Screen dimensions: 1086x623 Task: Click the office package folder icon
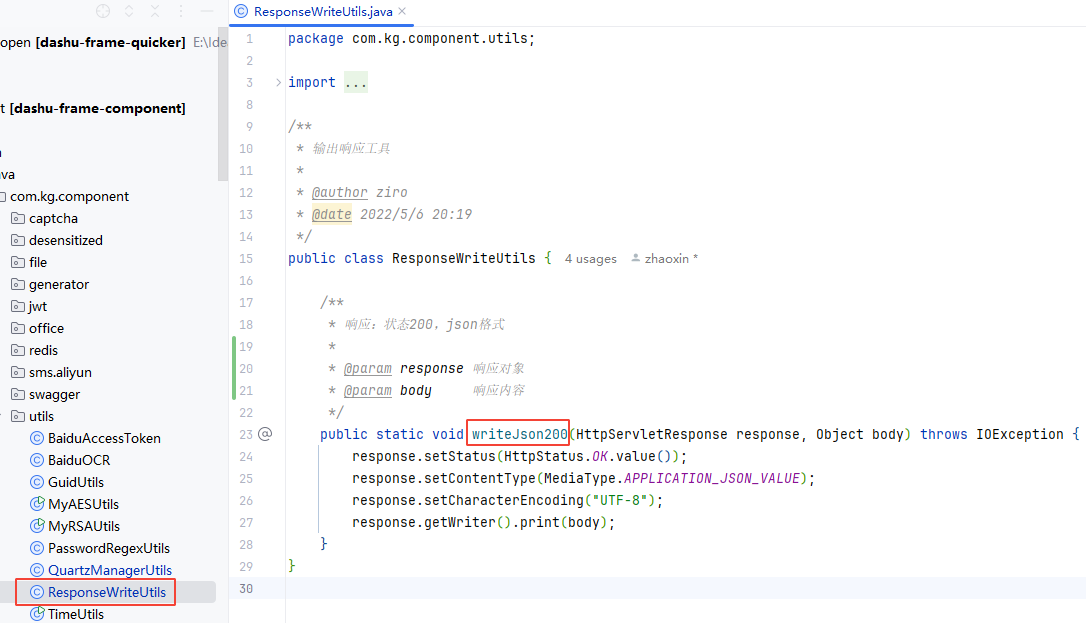pyautogui.click(x=18, y=328)
